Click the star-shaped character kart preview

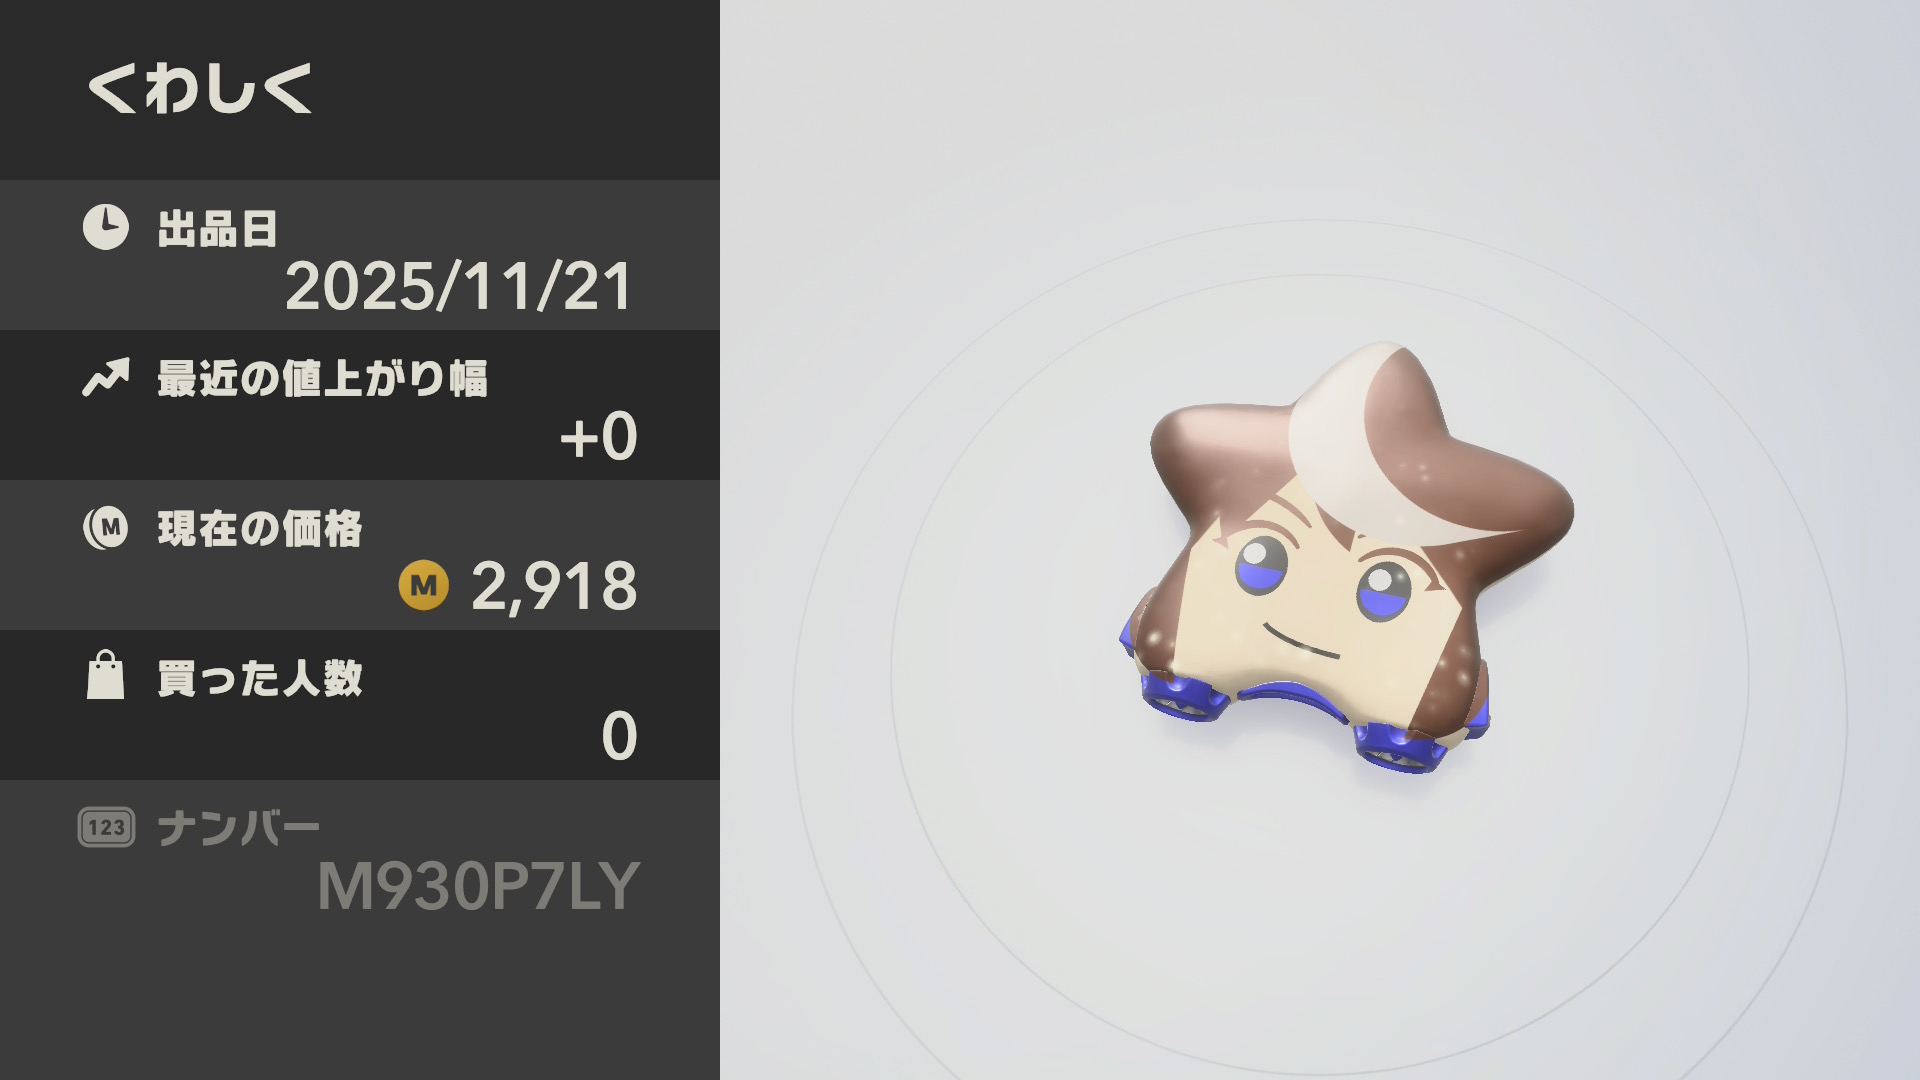tap(1346, 560)
